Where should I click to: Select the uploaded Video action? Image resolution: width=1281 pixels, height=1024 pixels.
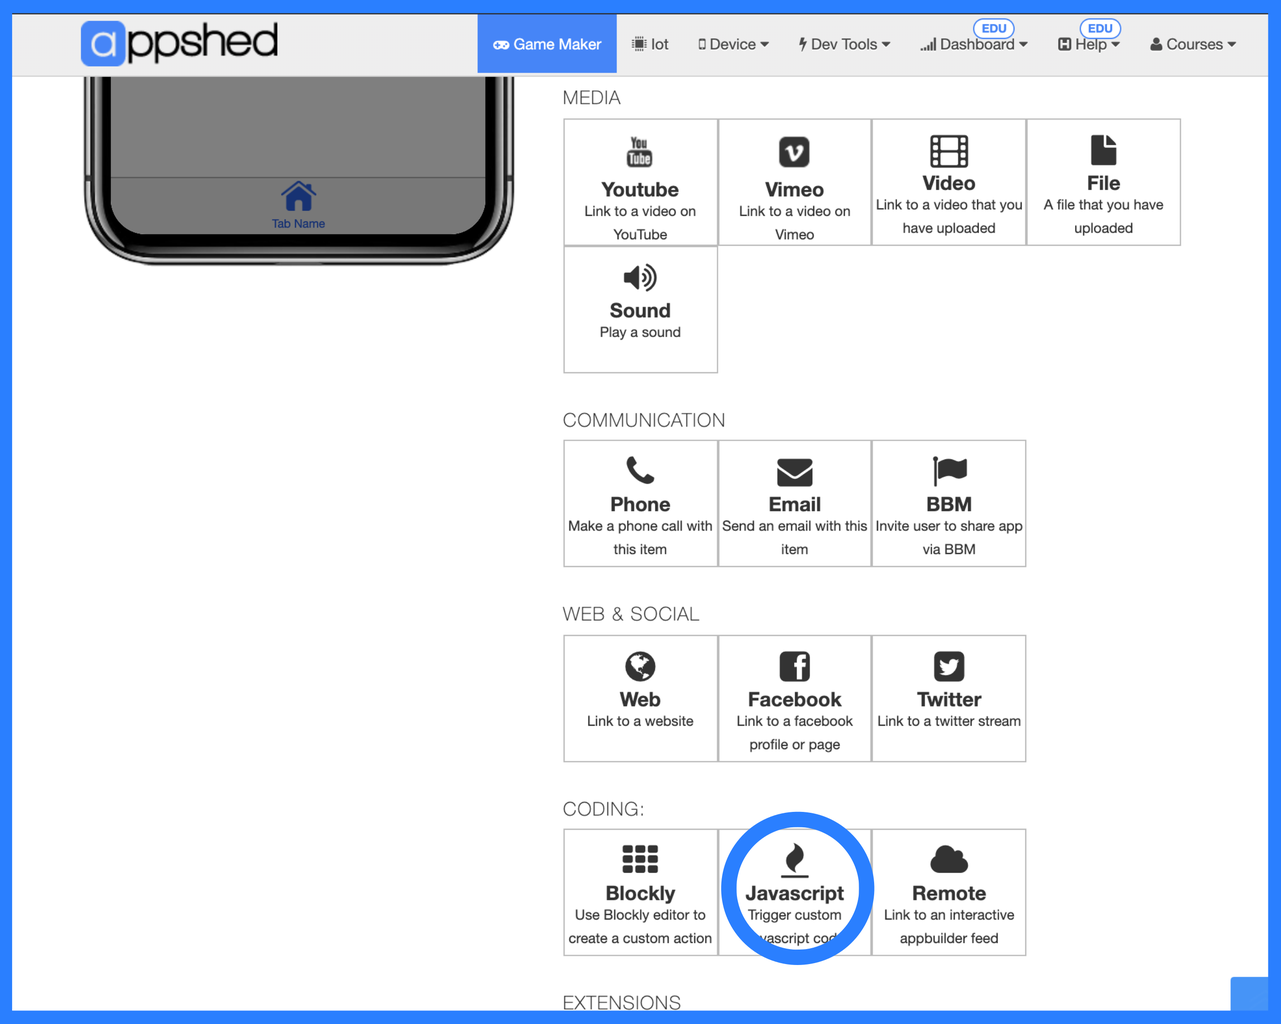point(948,180)
